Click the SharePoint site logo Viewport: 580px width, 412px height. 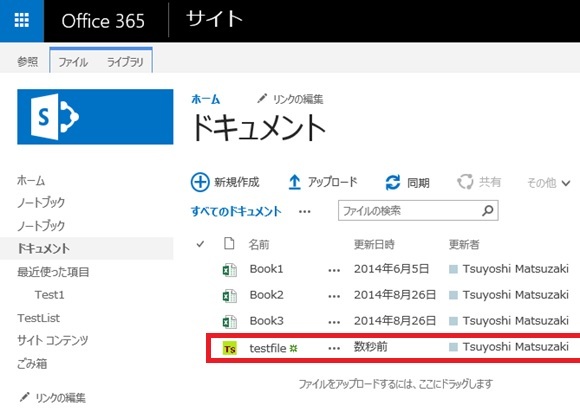pos(95,116)
